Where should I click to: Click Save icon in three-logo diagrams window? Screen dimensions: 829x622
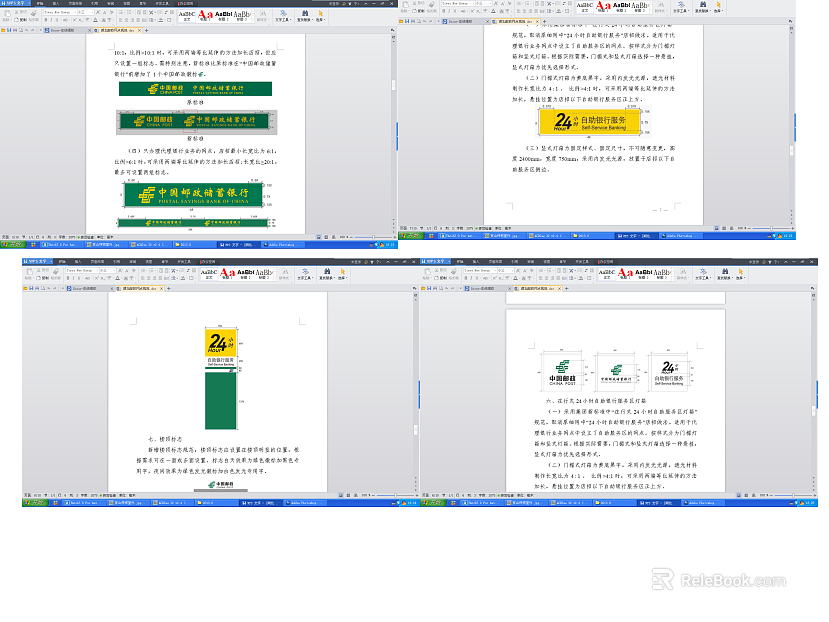click(x=429, y=288)
